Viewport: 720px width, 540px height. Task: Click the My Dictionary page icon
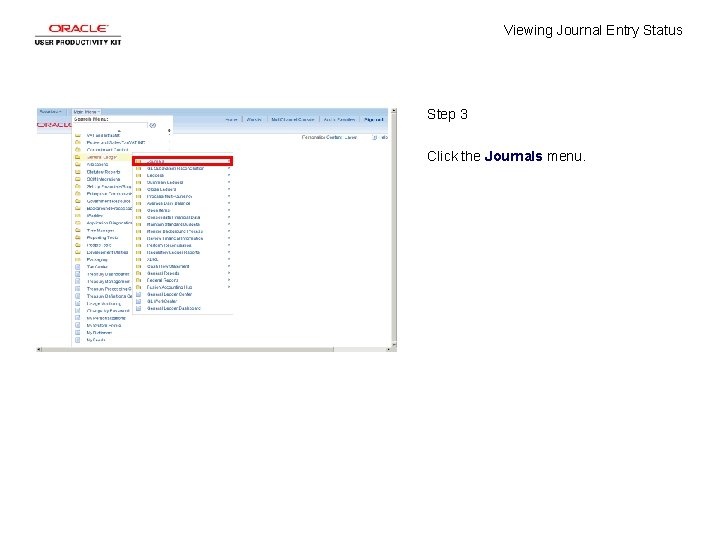point(78,333)
